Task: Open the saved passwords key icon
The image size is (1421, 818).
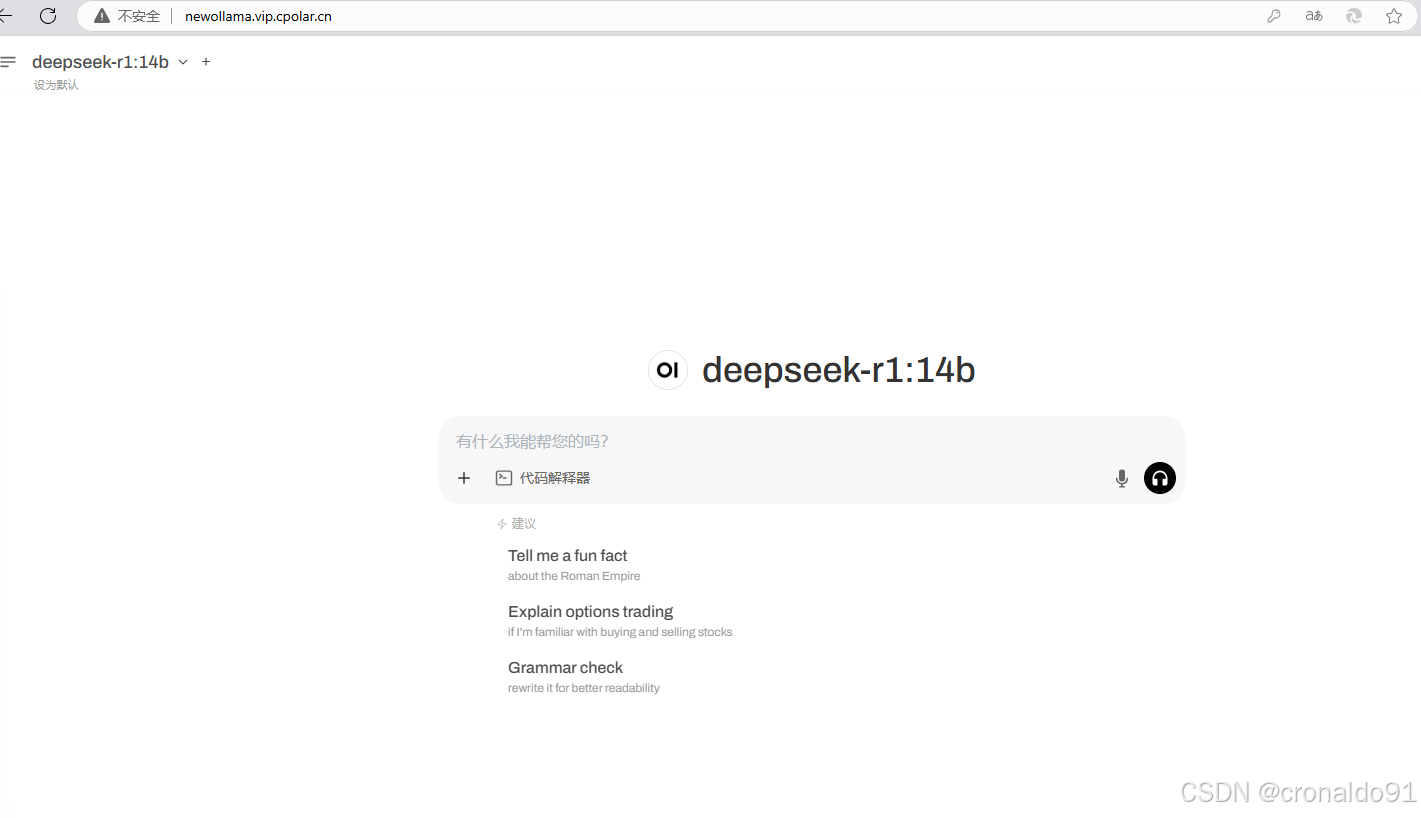Action: pyautogui.click(x=1274, y=16)
